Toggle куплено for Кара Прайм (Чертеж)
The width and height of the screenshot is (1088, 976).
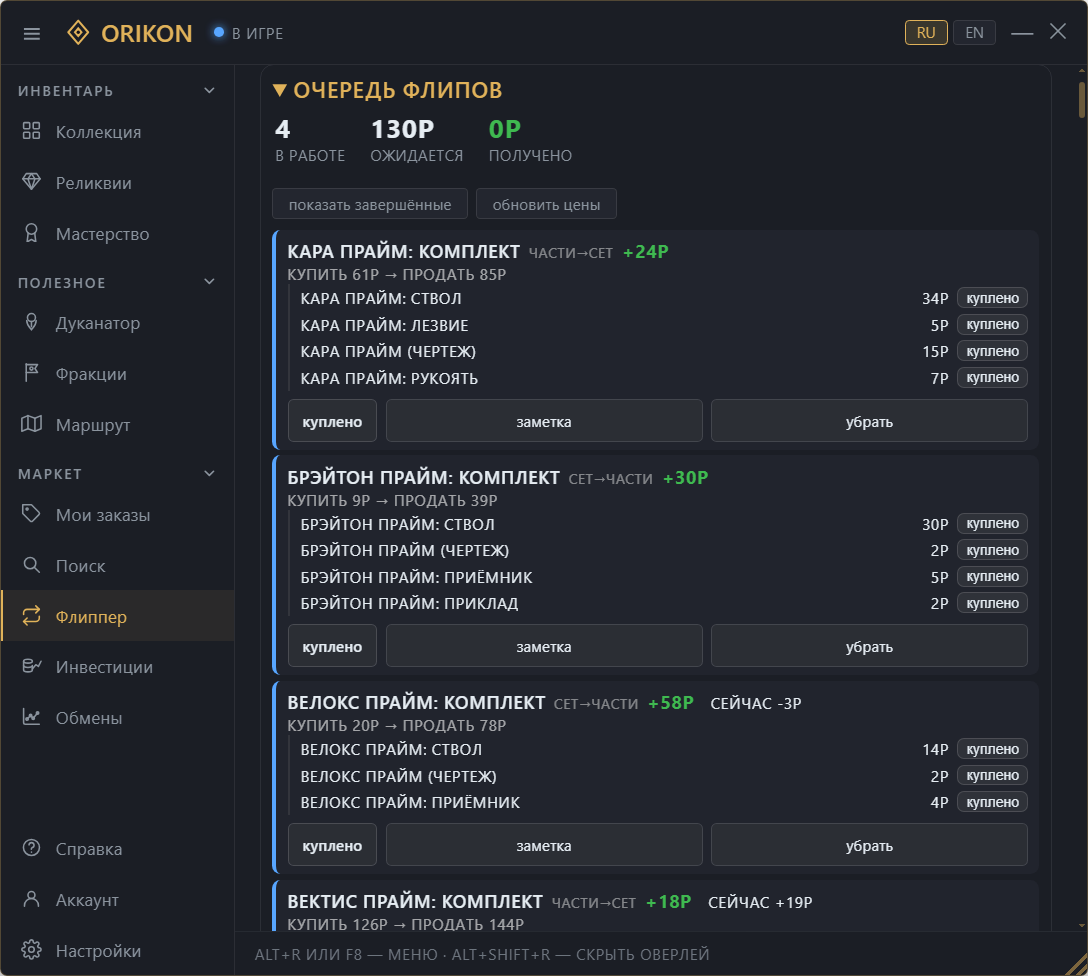(x=992, y=352)
